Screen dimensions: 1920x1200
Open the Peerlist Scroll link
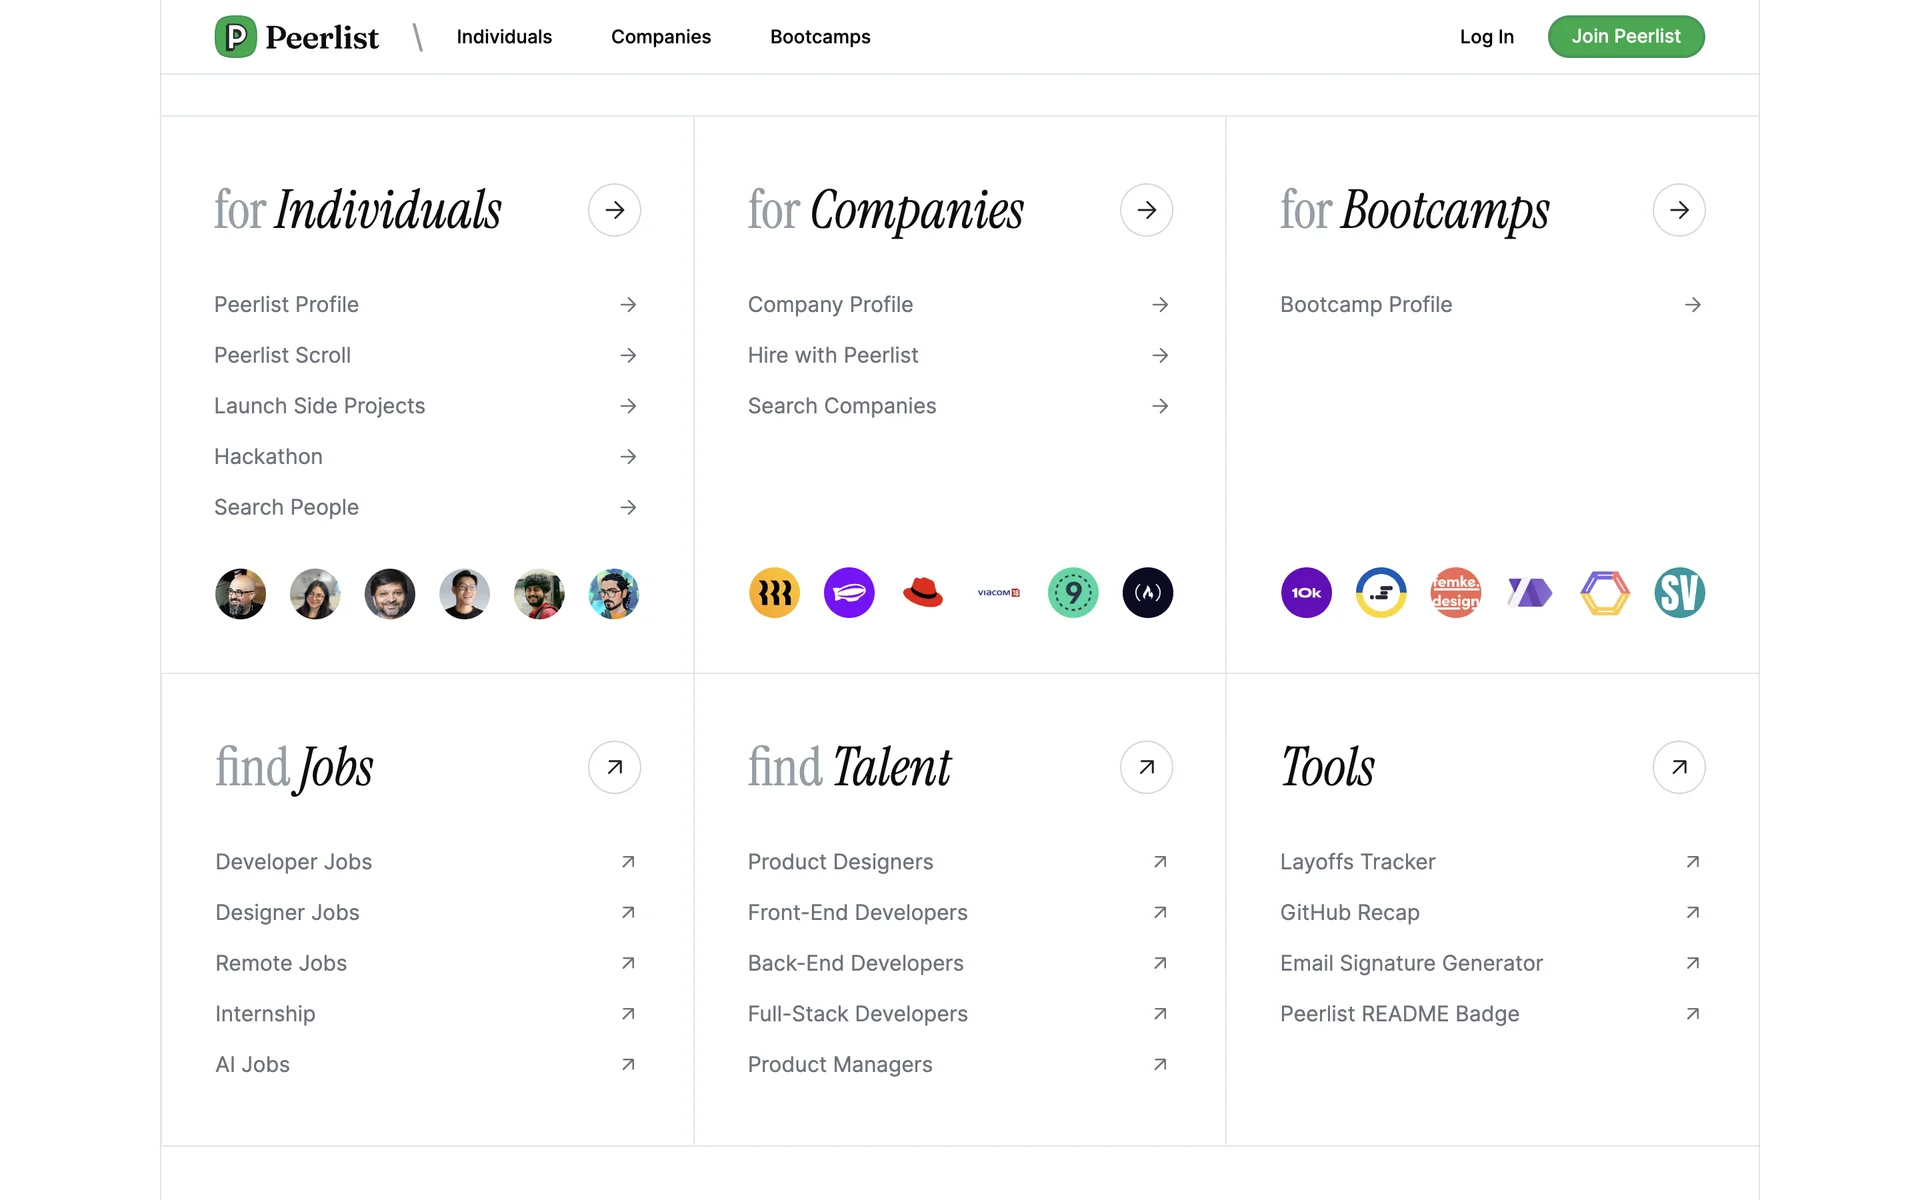283,355
